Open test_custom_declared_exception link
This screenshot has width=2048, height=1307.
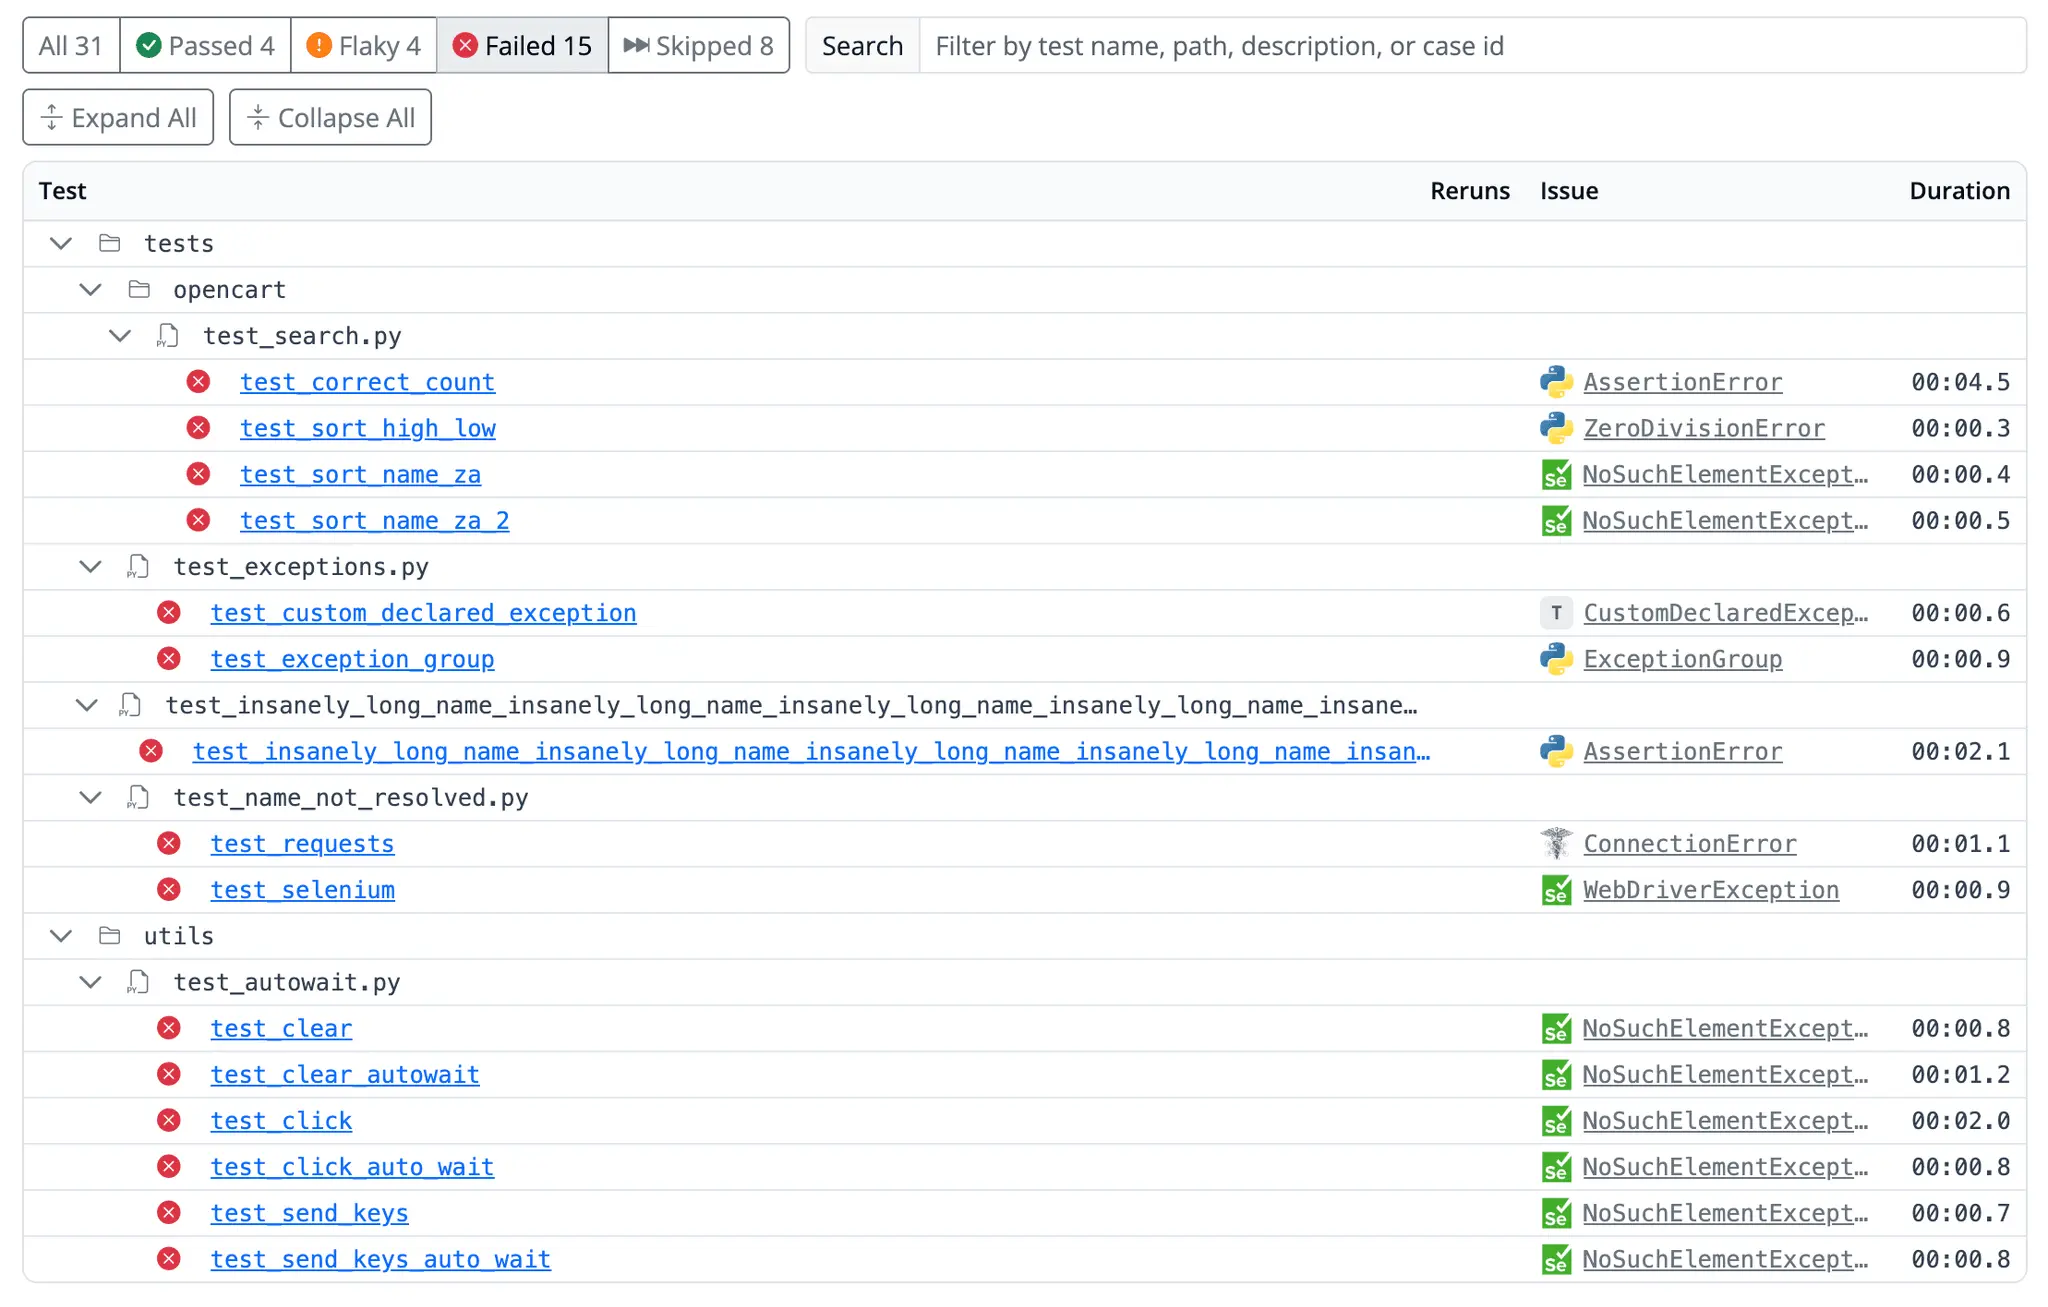[423, 613]
